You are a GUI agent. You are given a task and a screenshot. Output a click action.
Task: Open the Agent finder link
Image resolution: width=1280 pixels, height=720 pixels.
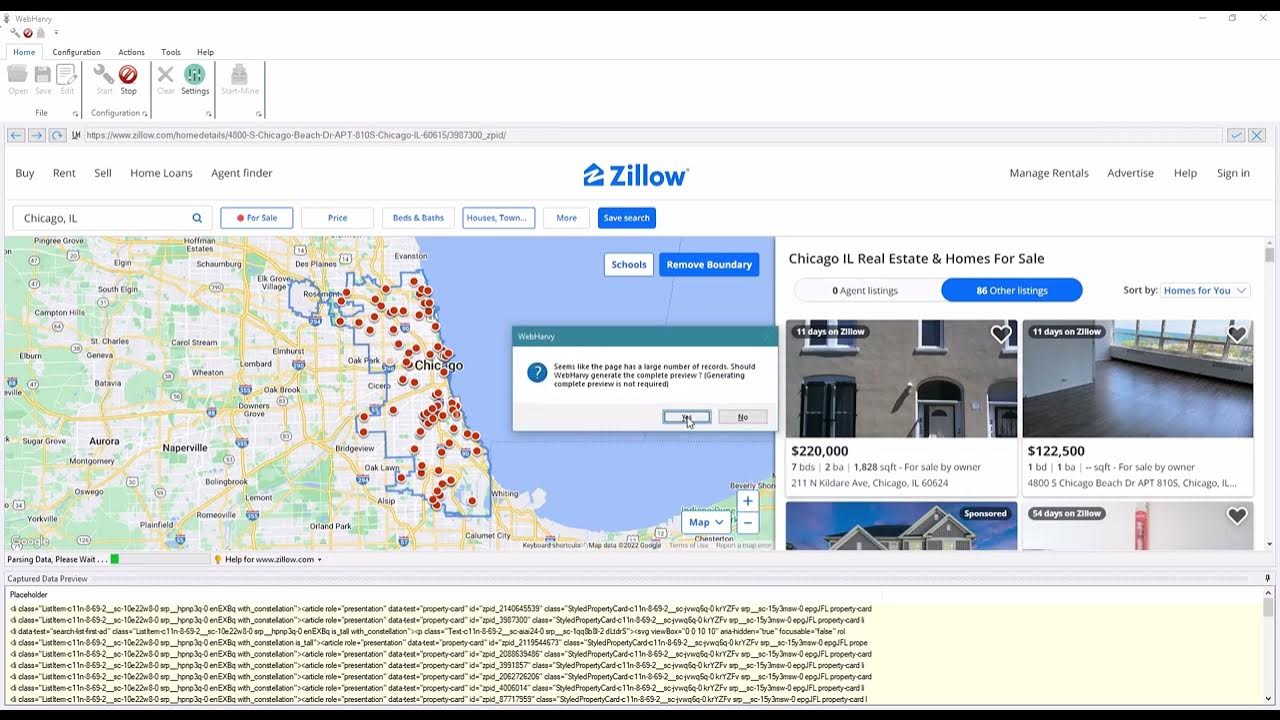coord(241,173)
